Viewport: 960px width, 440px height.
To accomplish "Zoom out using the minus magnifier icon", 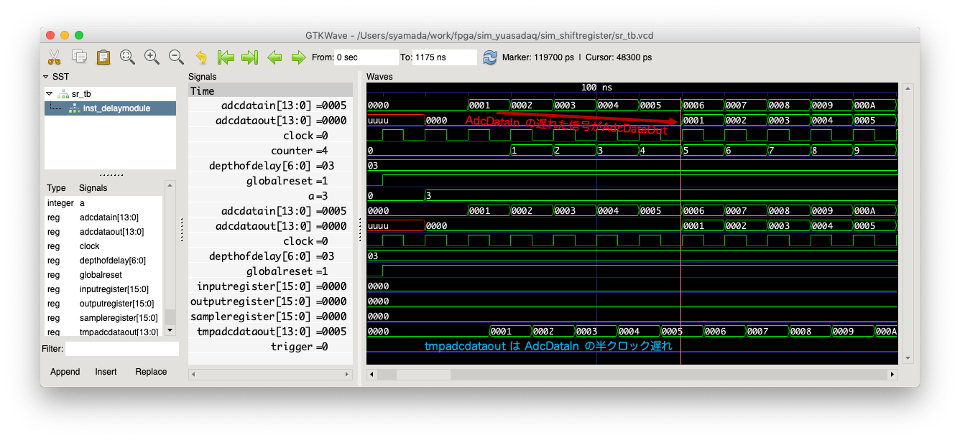I will [x=176, y=57].
